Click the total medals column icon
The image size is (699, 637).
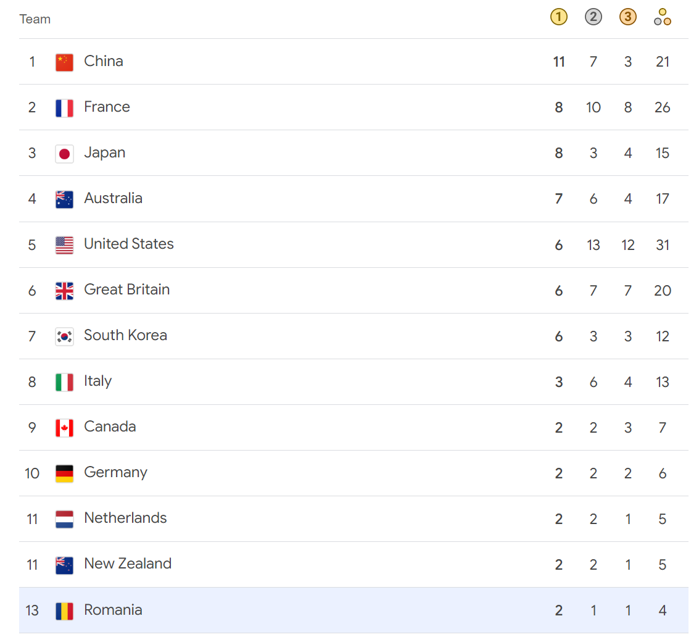(x=662, y=17)
